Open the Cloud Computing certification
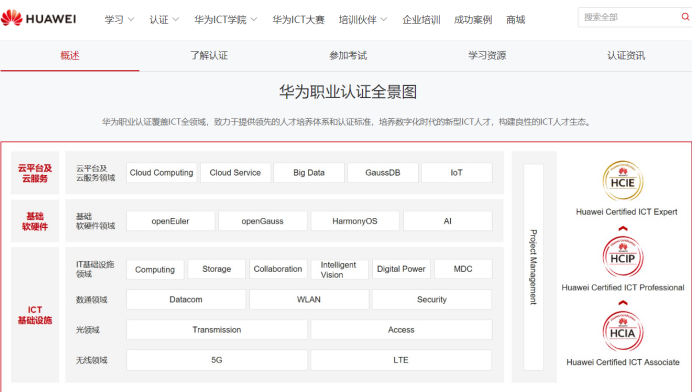Viewport: 692px width, 392px height. [x=162, y=173]
